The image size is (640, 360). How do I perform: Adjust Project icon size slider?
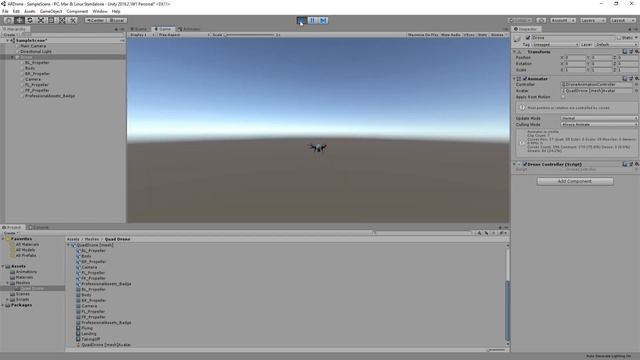[497, 350]
